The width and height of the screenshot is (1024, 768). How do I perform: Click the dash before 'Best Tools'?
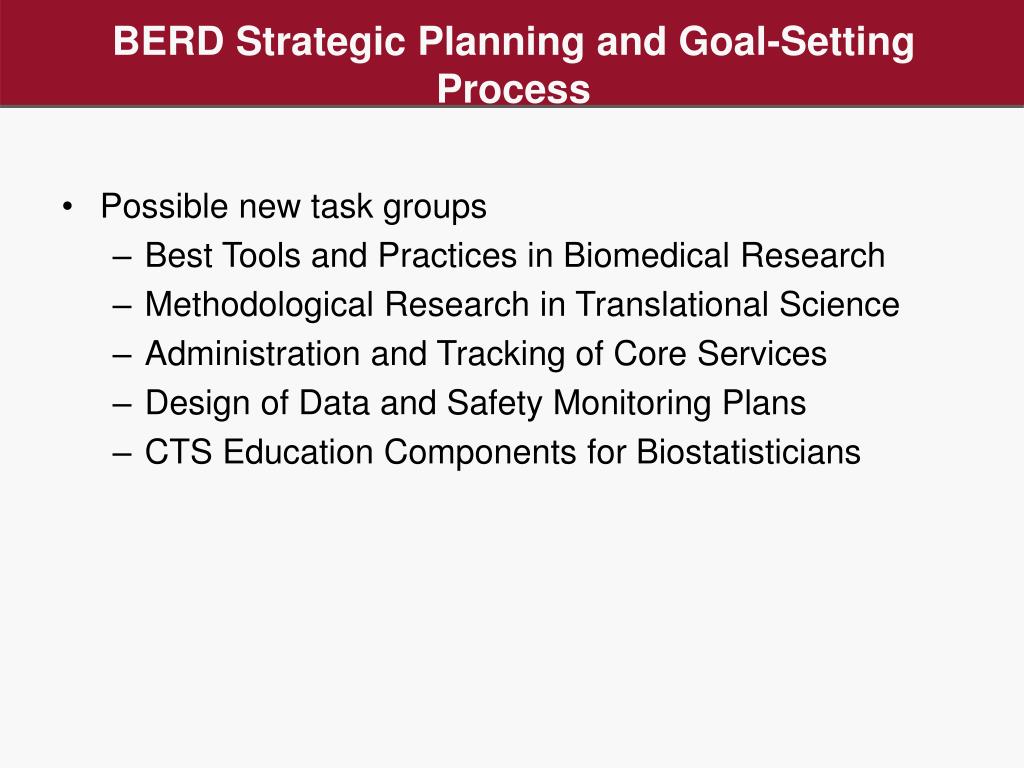coord(122,257)
